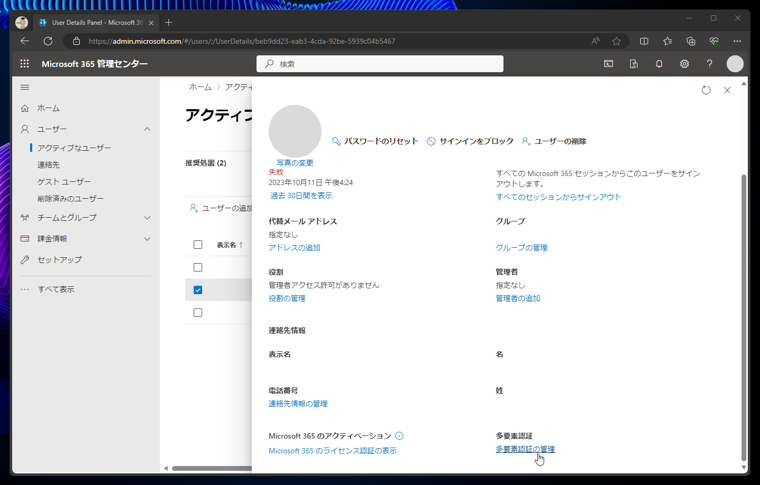Open browser collections icon
This screenshot has width=760, height=485.
pyautogui.click(x=691, y=41)
